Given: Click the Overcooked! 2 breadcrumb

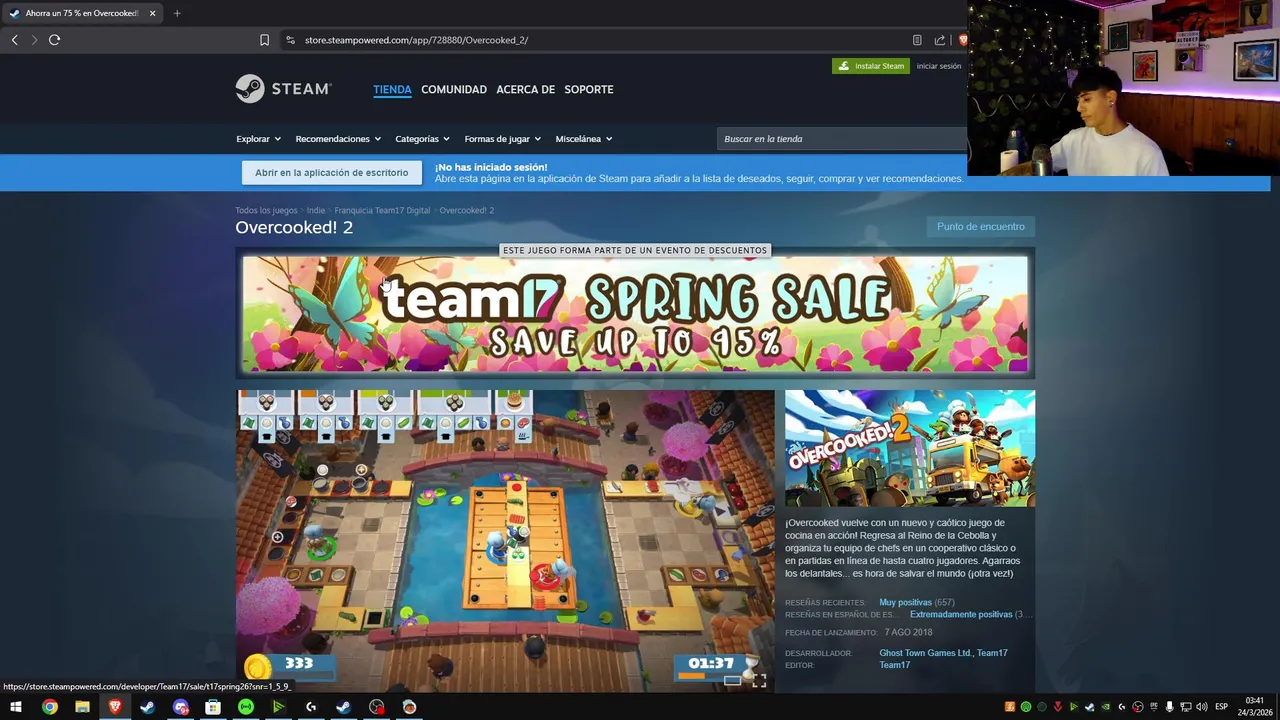Looking at the screenshot, I should [x=467, y=210].
